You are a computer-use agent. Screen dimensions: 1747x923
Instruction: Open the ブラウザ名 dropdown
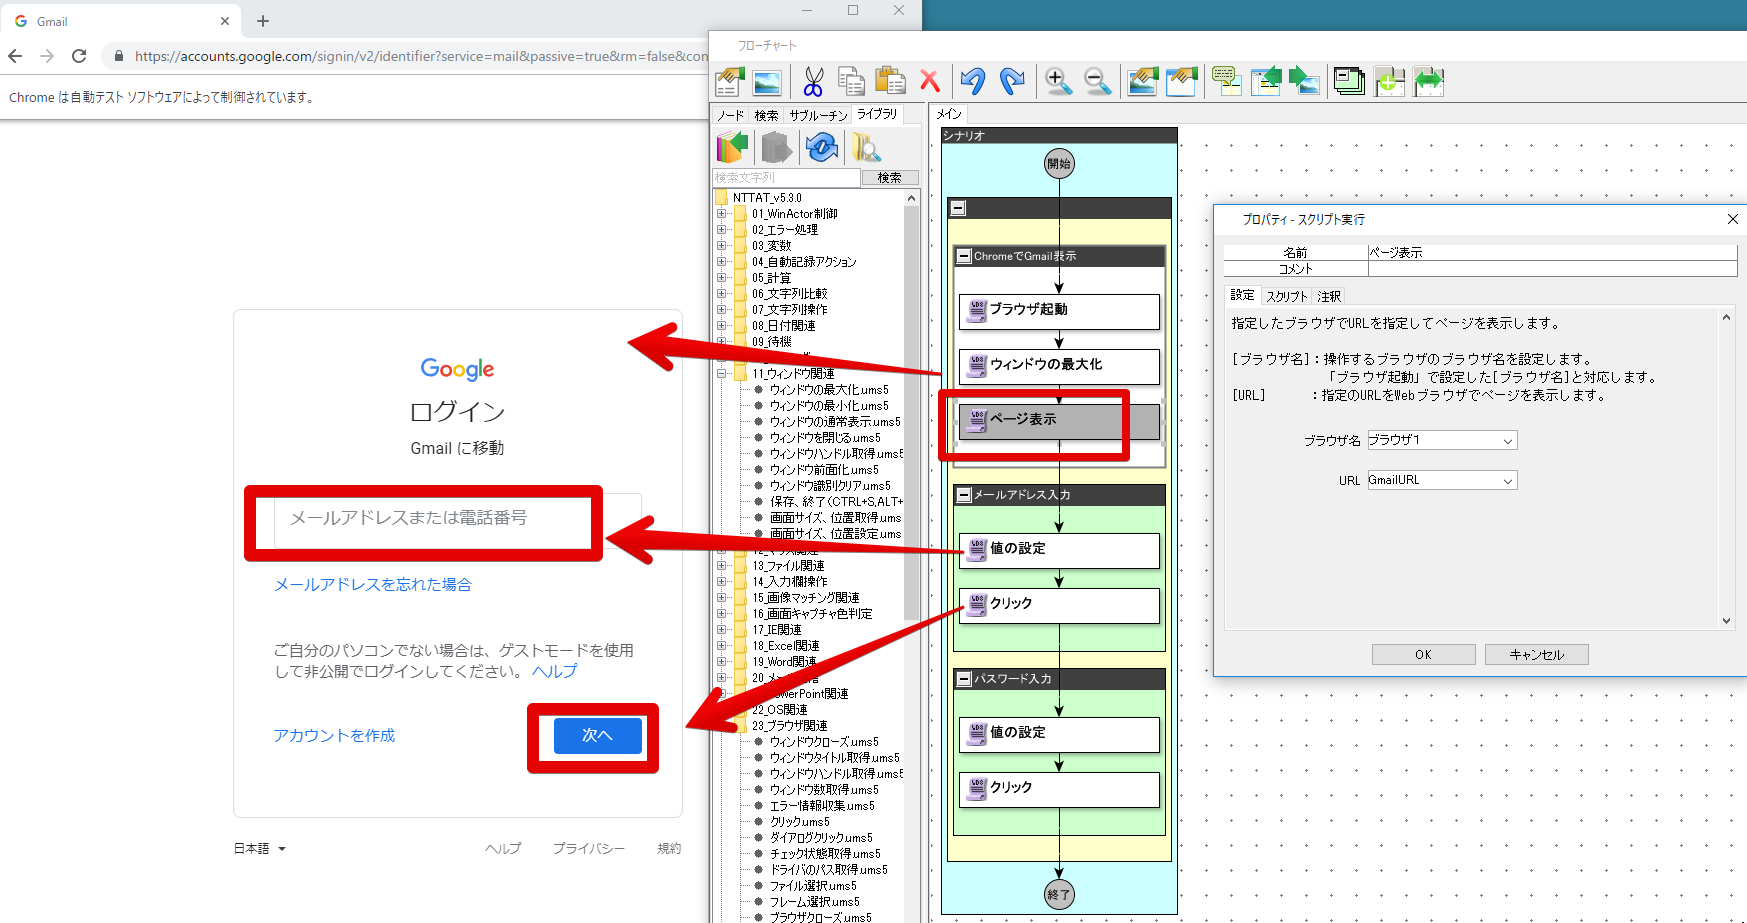1507,440
